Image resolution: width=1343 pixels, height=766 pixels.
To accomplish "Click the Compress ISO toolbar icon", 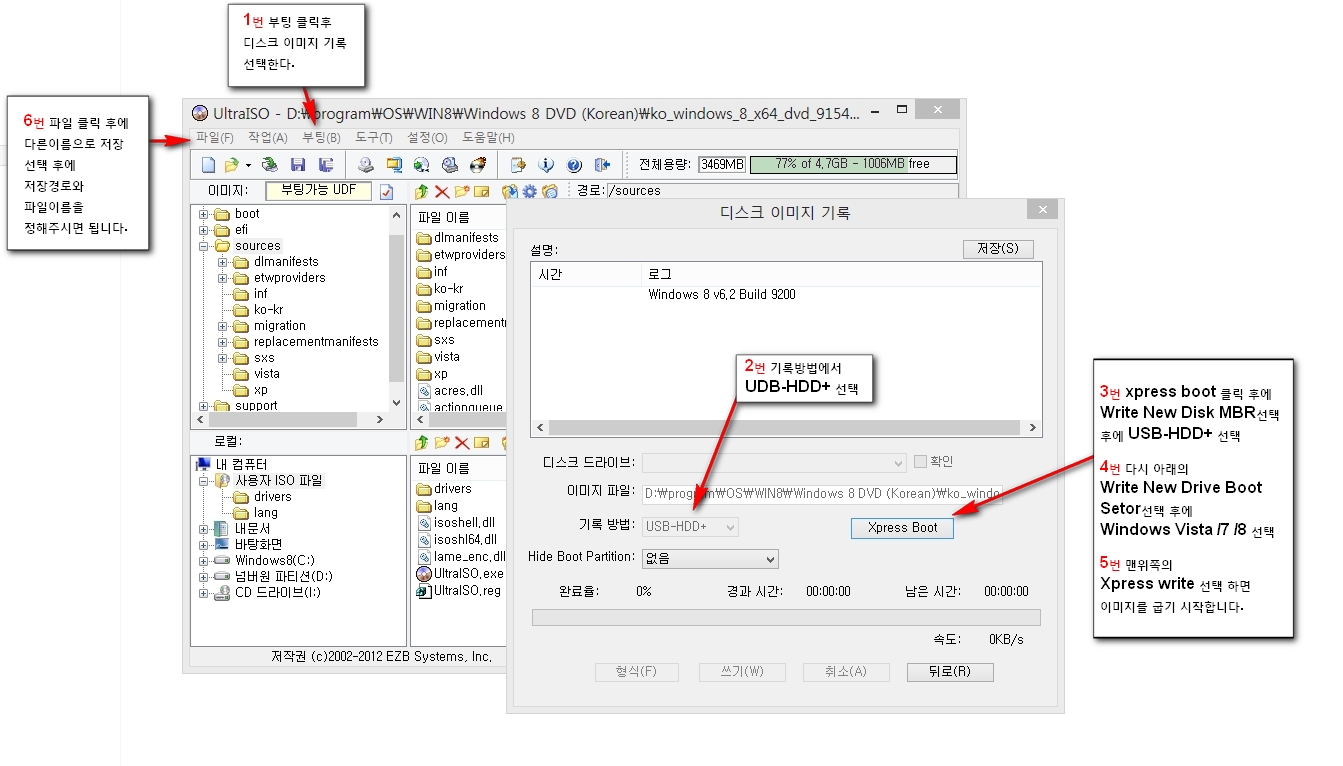I will [394, 165].
